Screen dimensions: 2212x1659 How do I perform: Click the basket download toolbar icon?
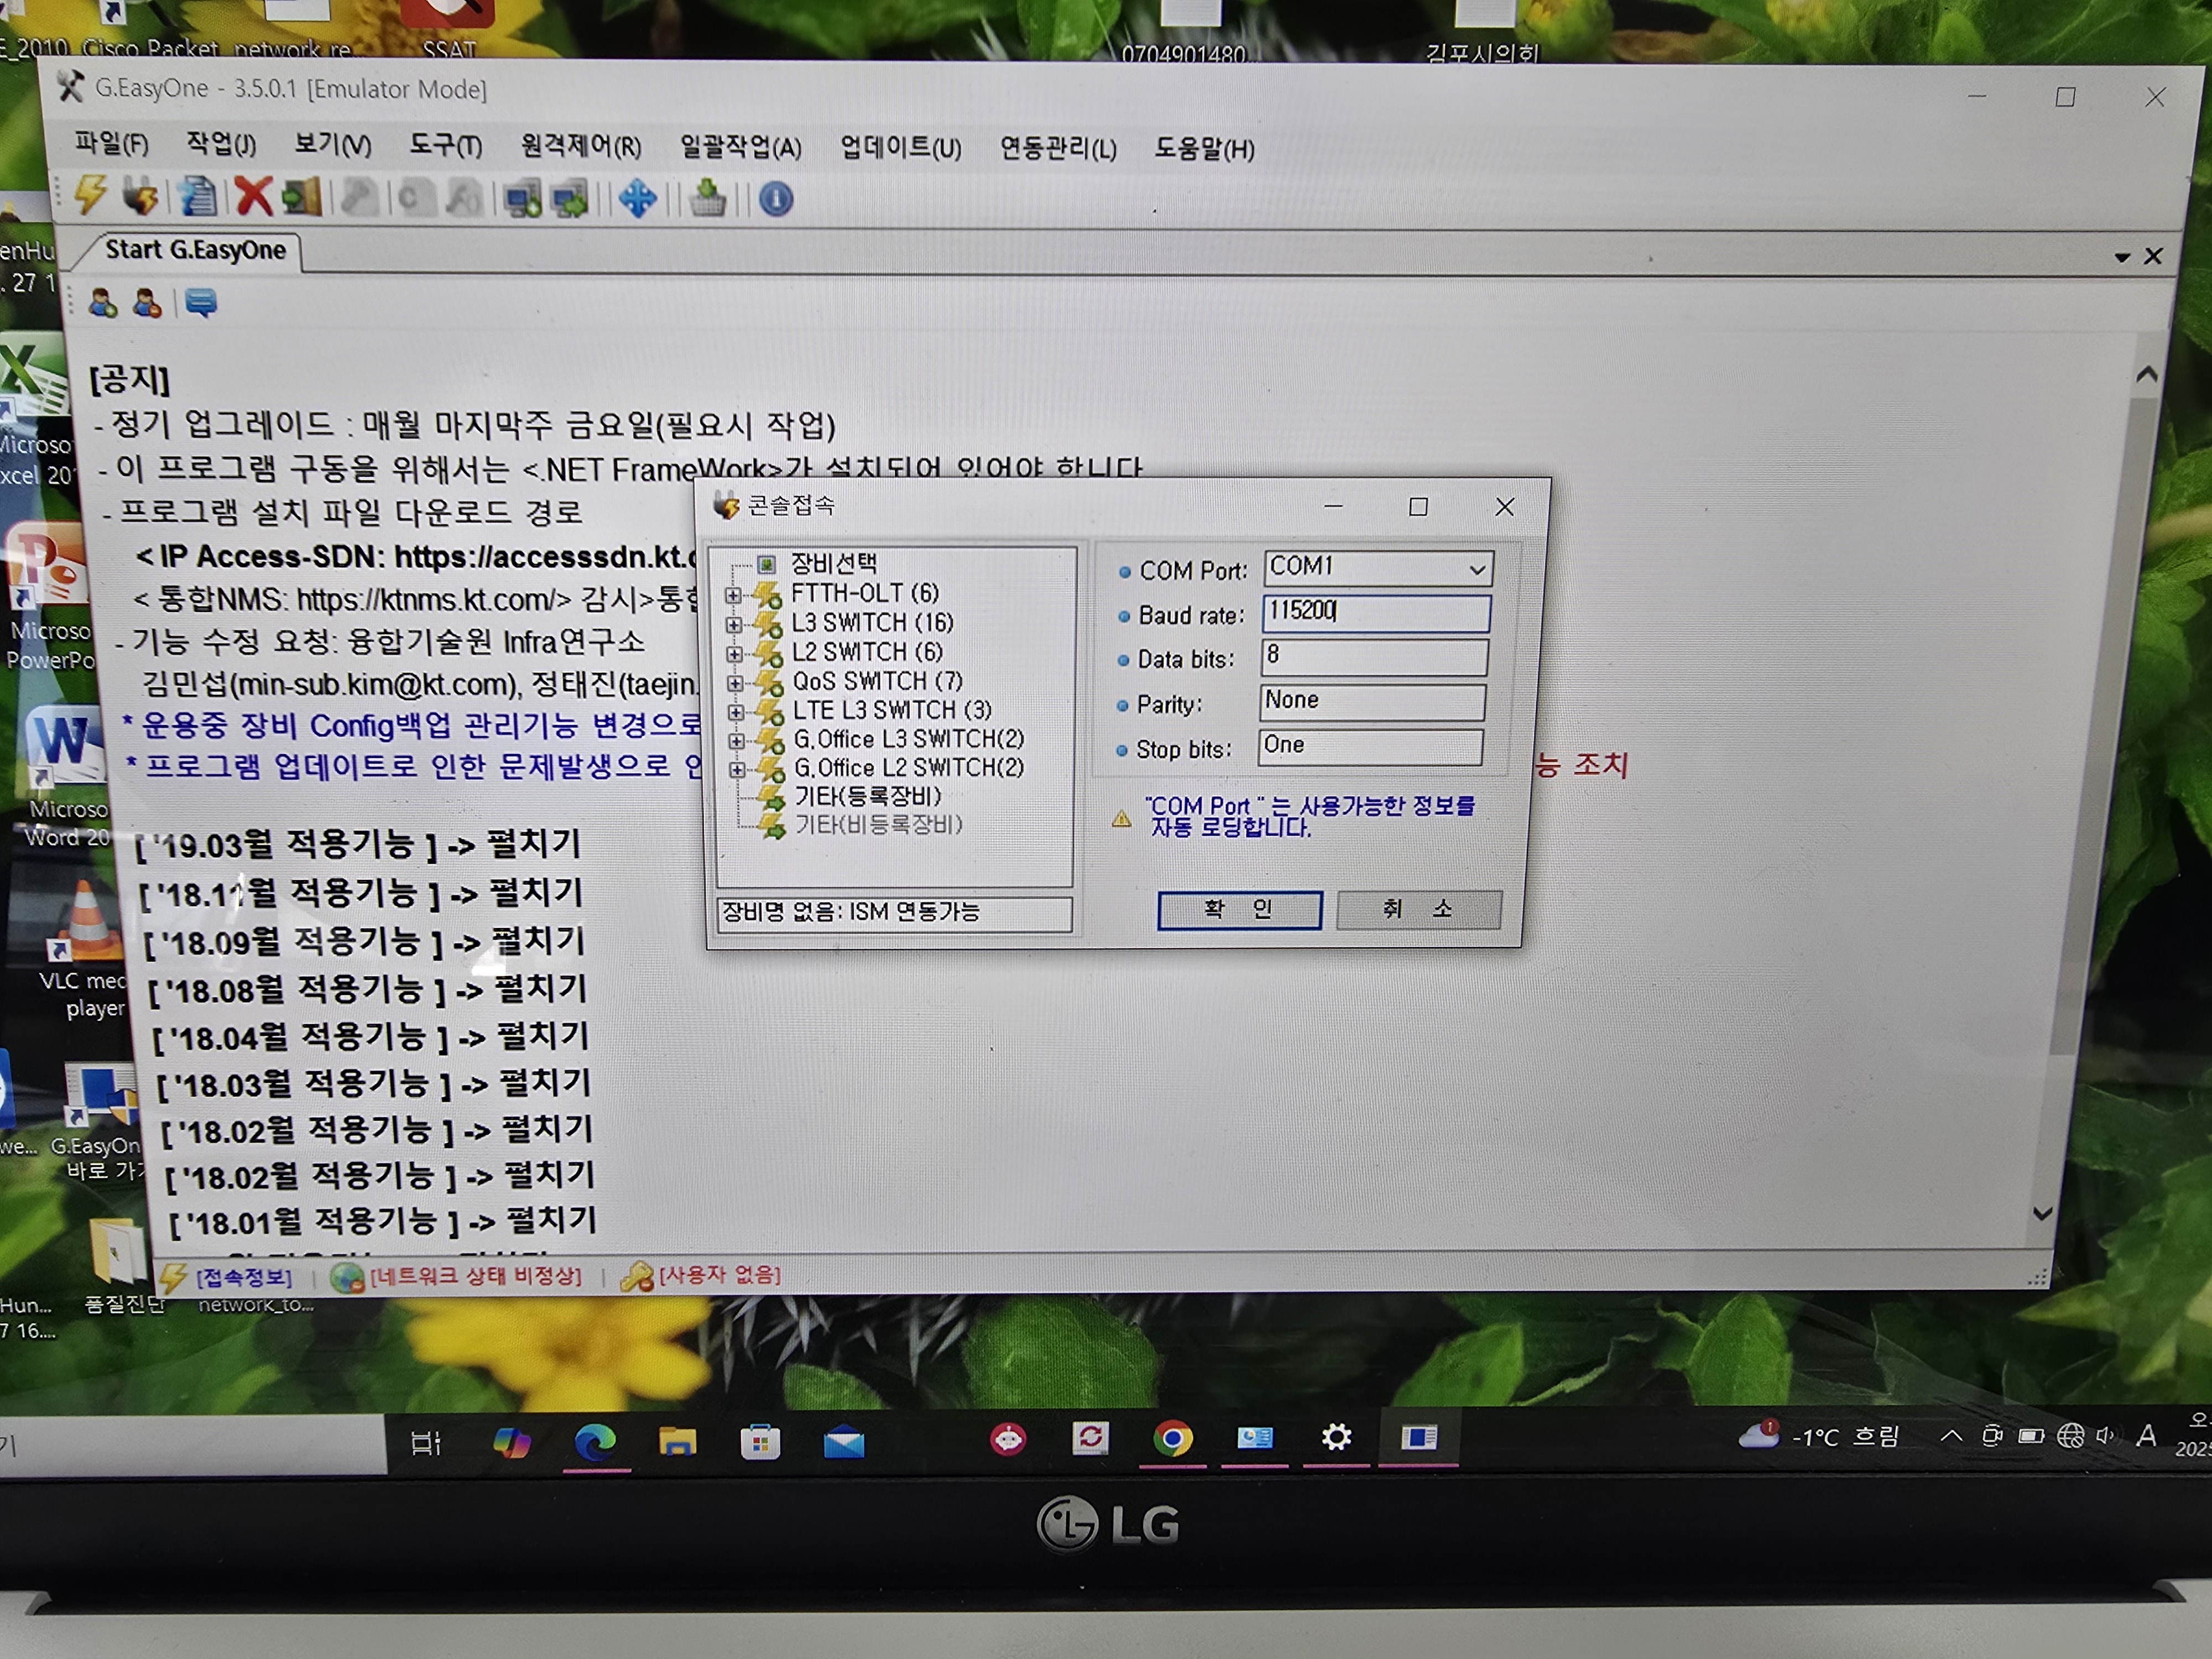[x=708, y=199]
